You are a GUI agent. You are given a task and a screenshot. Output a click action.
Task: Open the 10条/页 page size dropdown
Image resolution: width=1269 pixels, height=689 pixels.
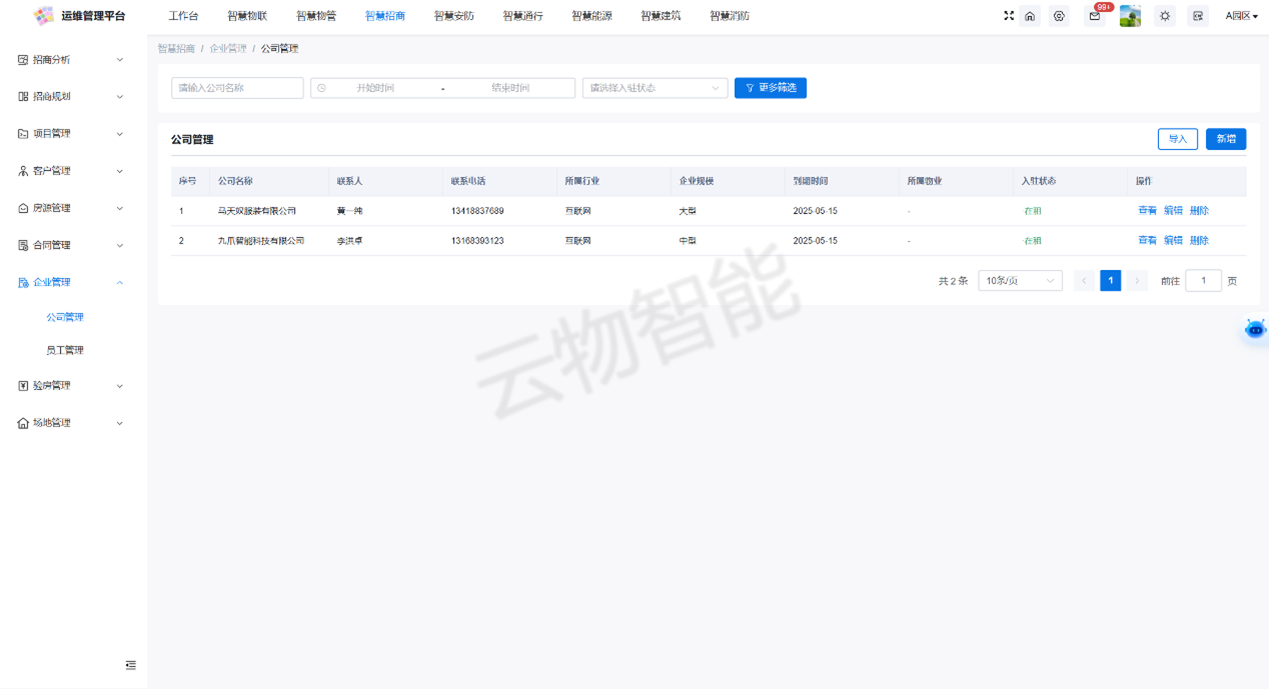(1020, 281)
